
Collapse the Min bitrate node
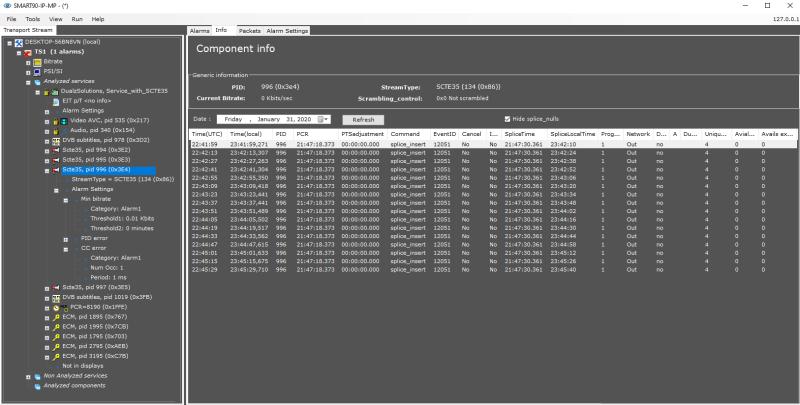point(66,200)
